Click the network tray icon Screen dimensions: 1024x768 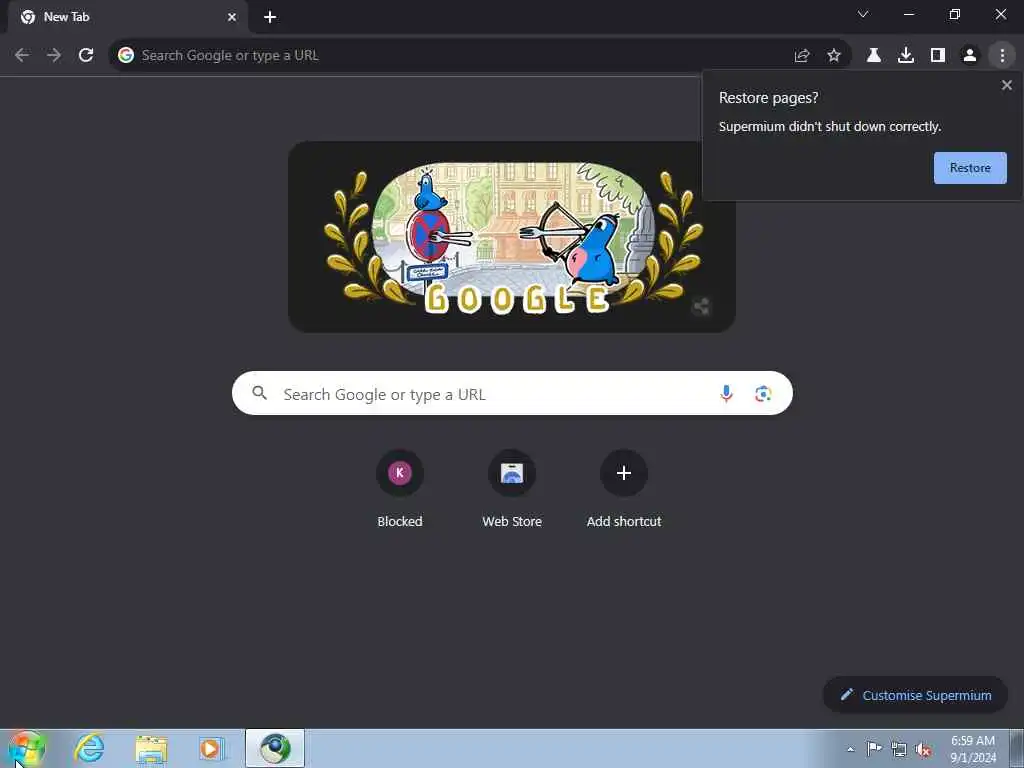click(899, 749)
